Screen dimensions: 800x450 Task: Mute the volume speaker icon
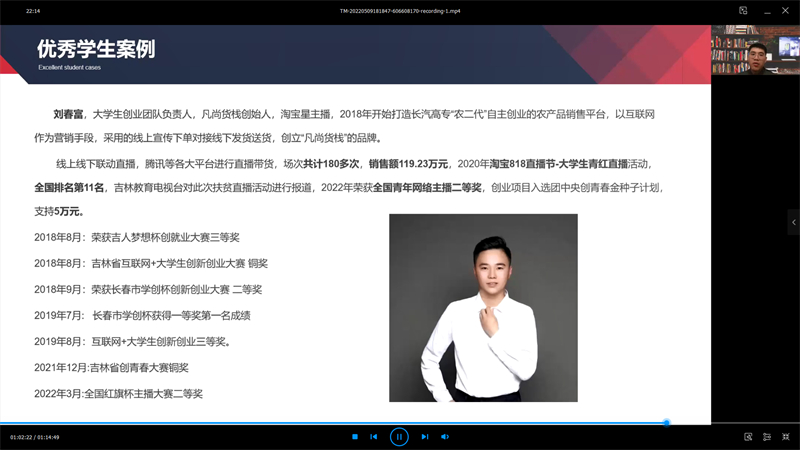445,437
